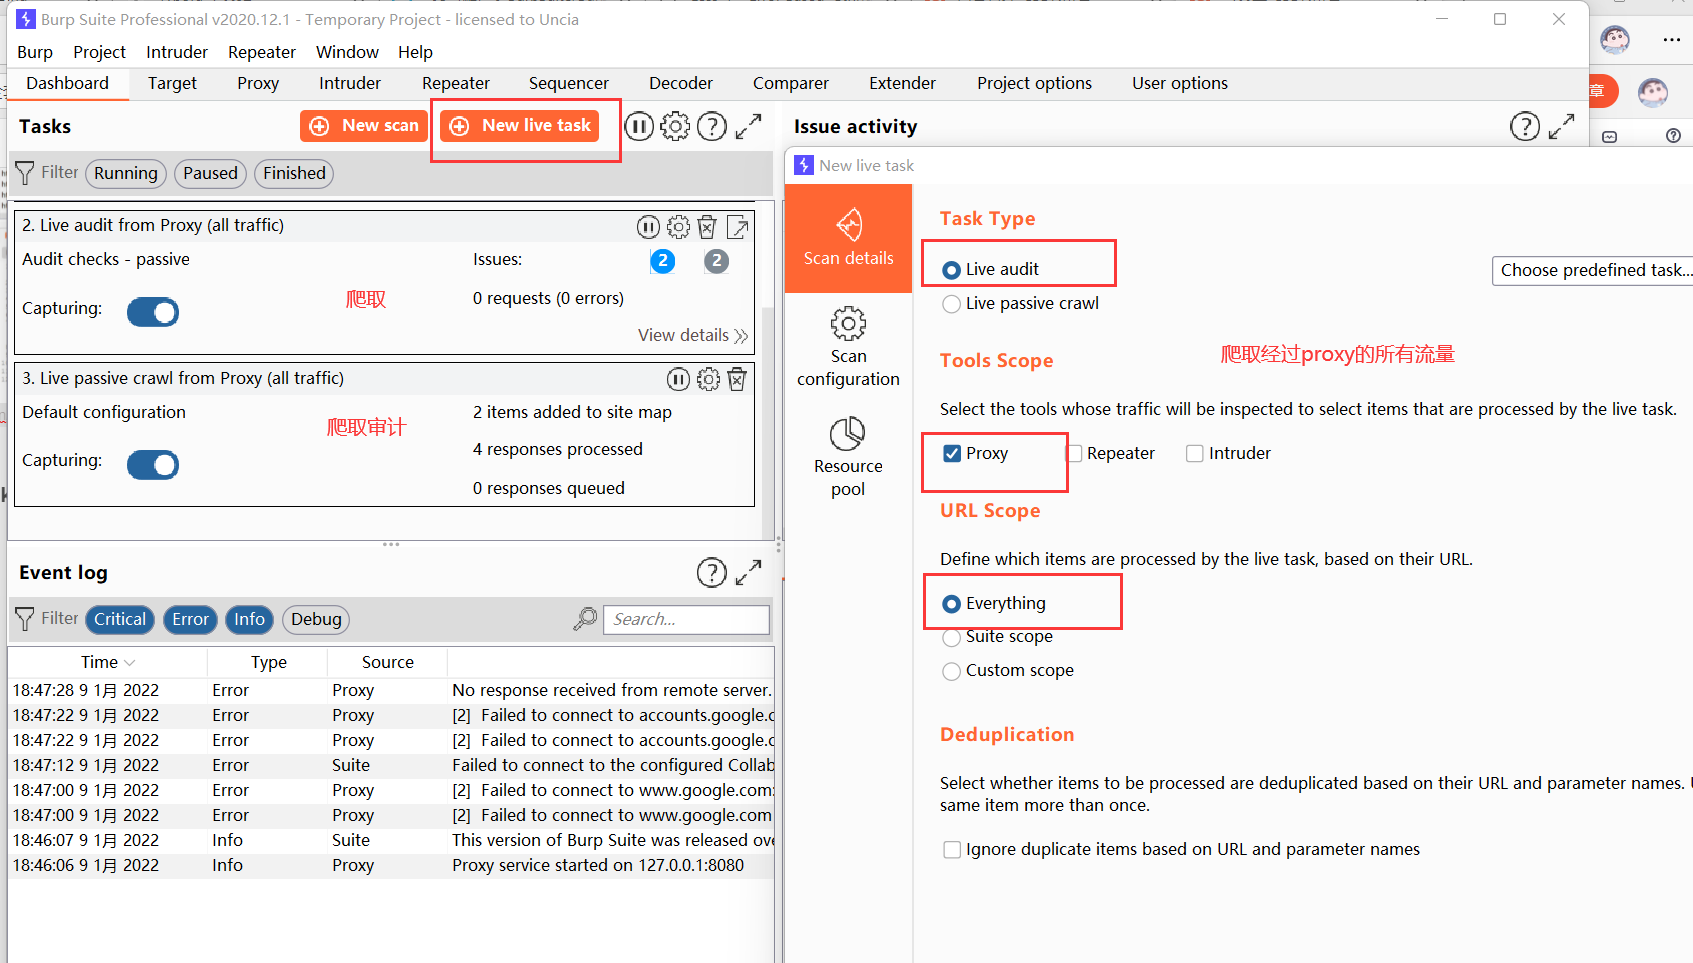
Task: Select Suite scope URL option
Action: tap(952, 637)
